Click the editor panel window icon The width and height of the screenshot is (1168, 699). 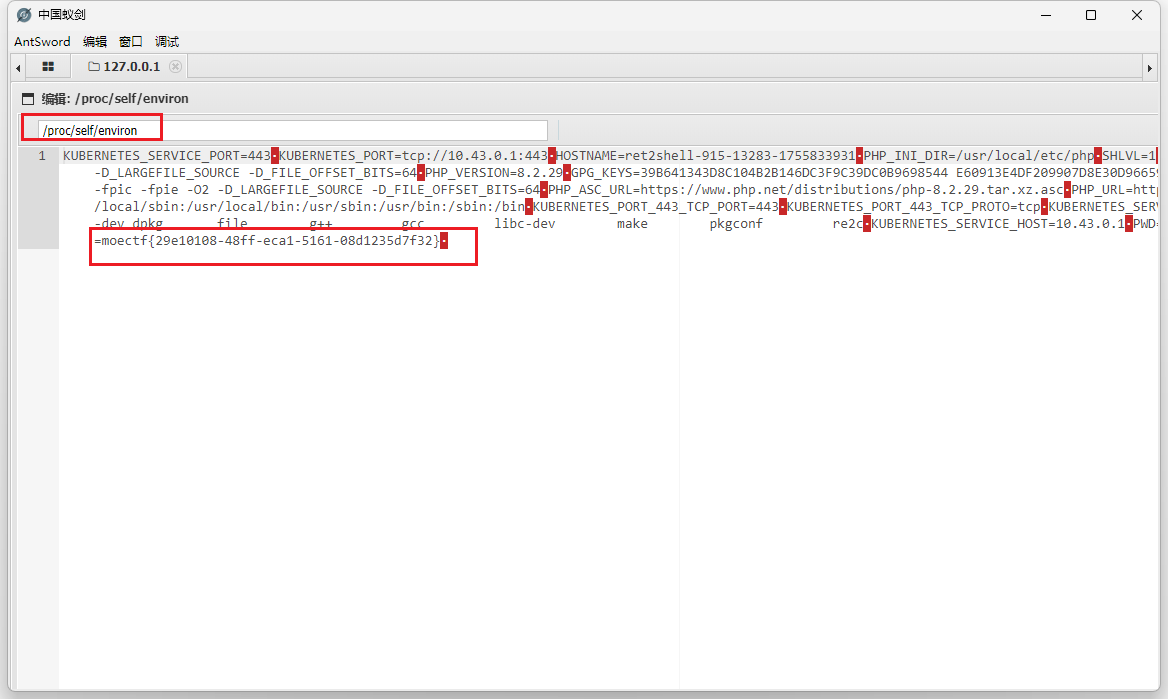click(x=28, y=99)
